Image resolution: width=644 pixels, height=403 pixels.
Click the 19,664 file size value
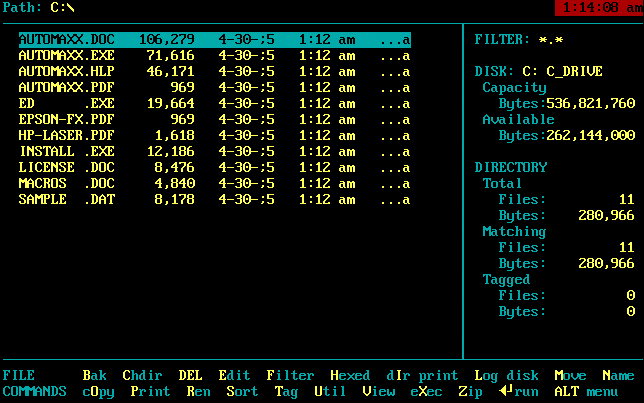(171, 104)
